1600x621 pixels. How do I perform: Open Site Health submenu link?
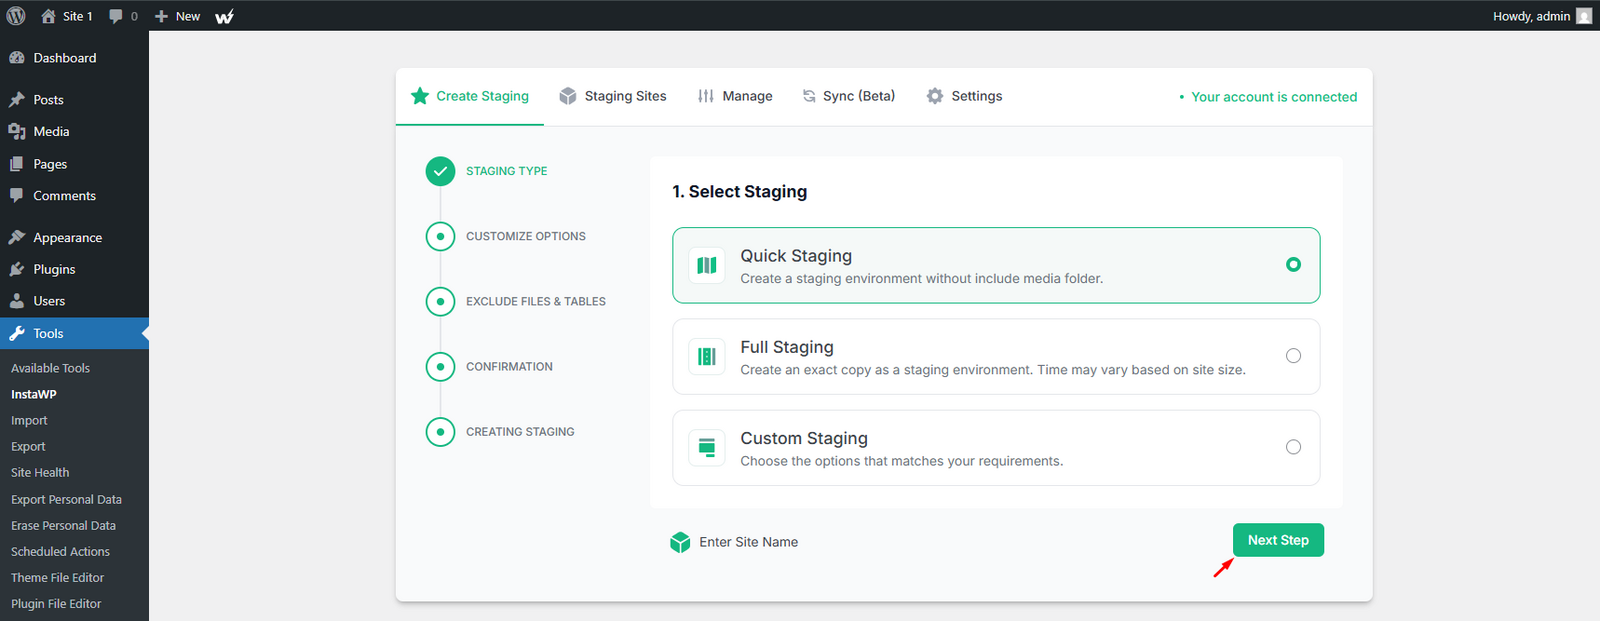click(40, 473)
